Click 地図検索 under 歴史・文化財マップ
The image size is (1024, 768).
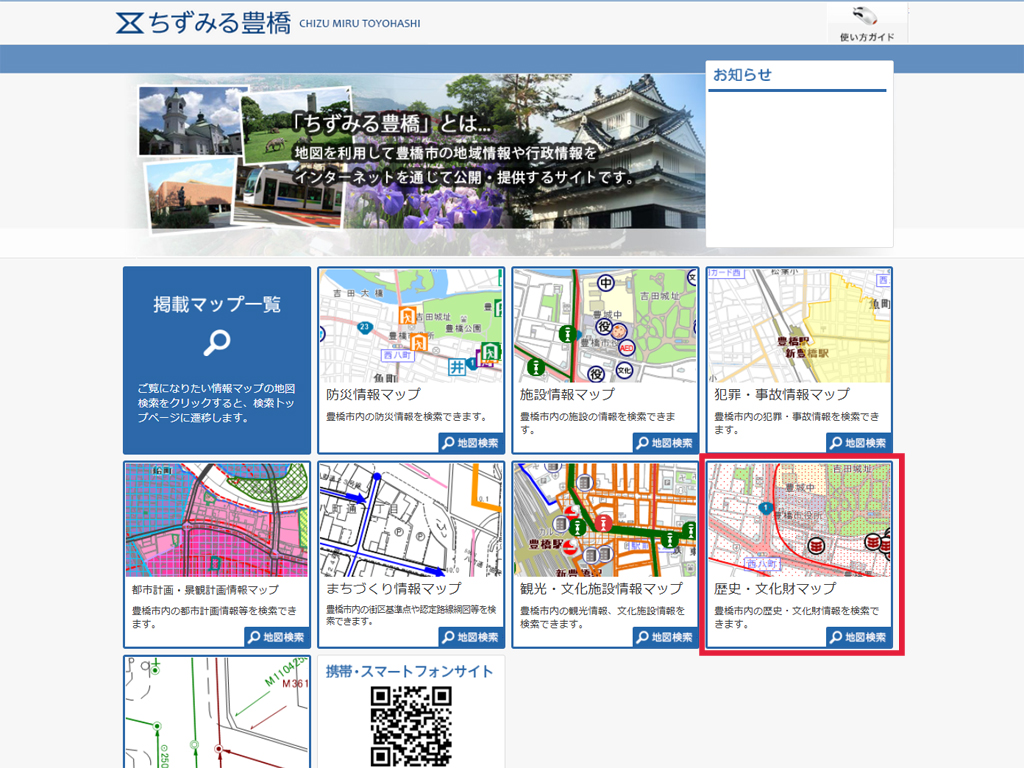[859, 637]
